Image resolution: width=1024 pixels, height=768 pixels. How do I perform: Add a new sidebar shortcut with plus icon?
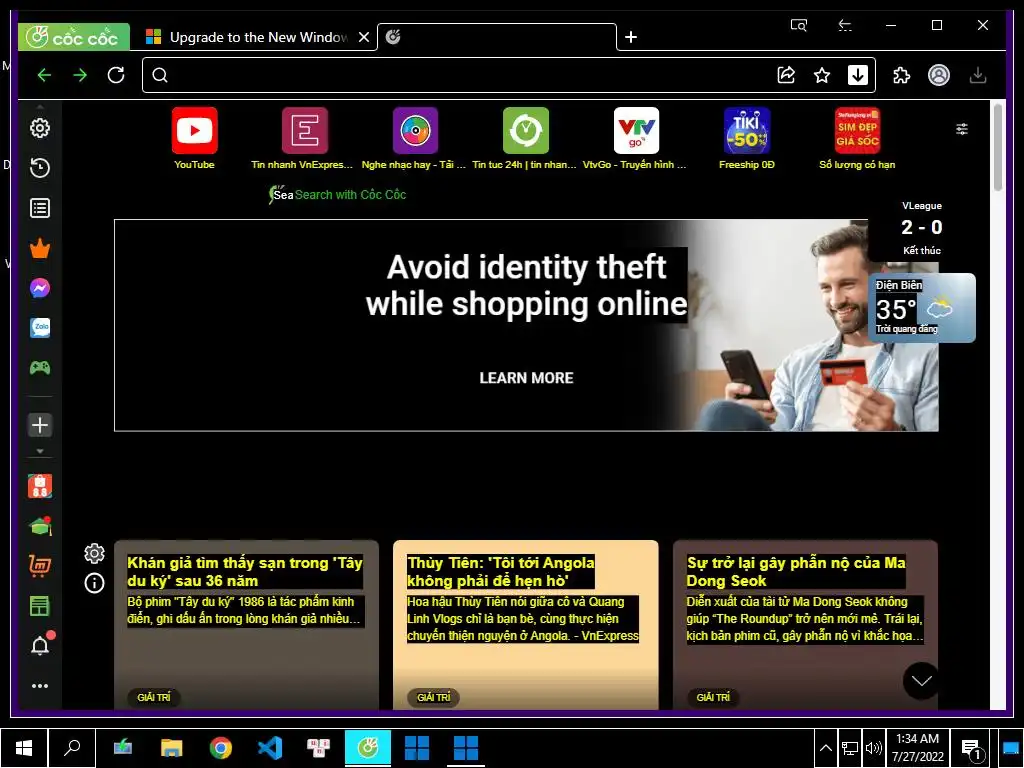(40, 425)
